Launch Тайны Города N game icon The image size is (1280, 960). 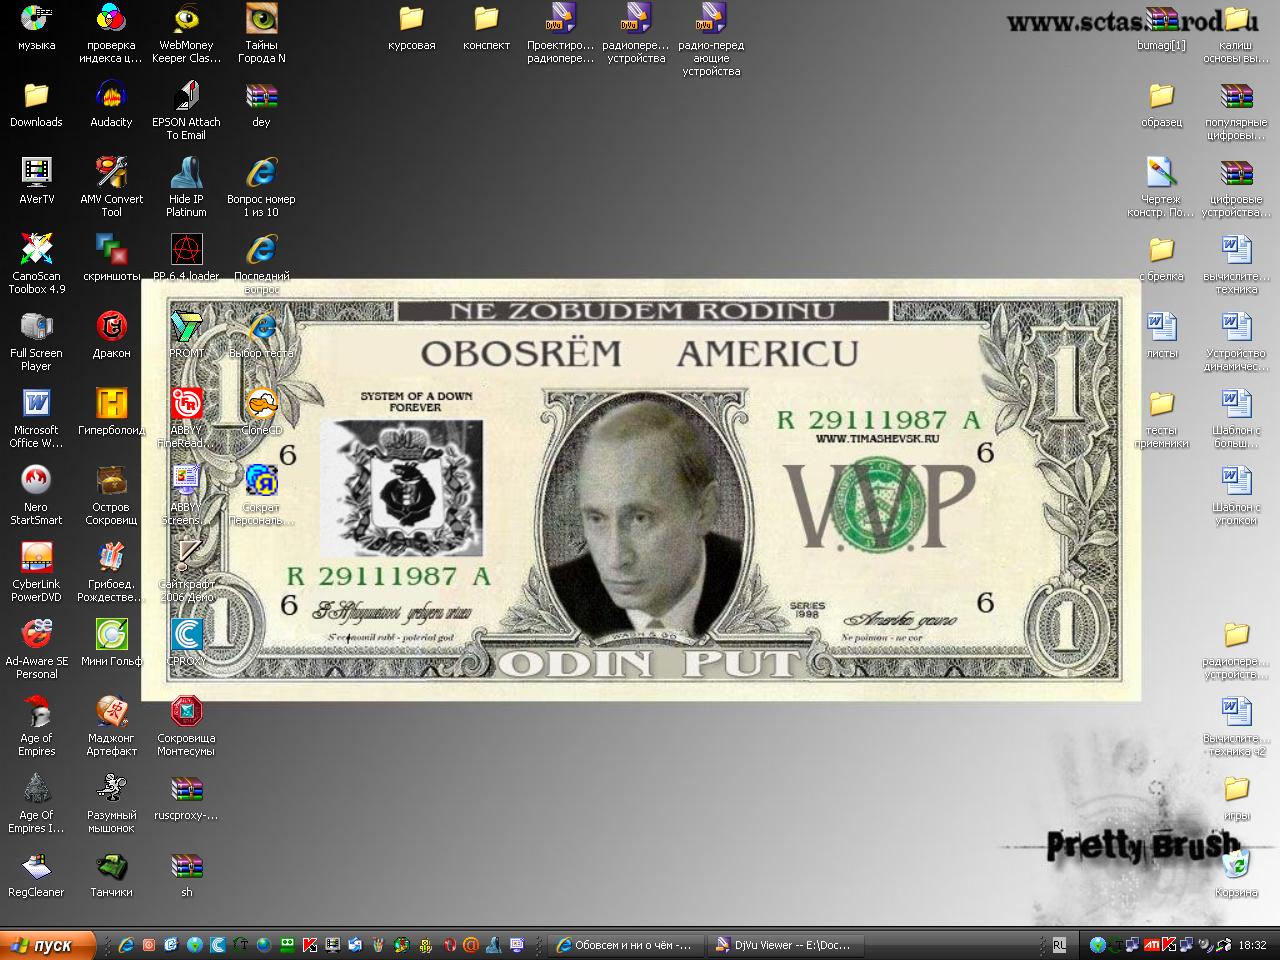click(x=261, y=33)
